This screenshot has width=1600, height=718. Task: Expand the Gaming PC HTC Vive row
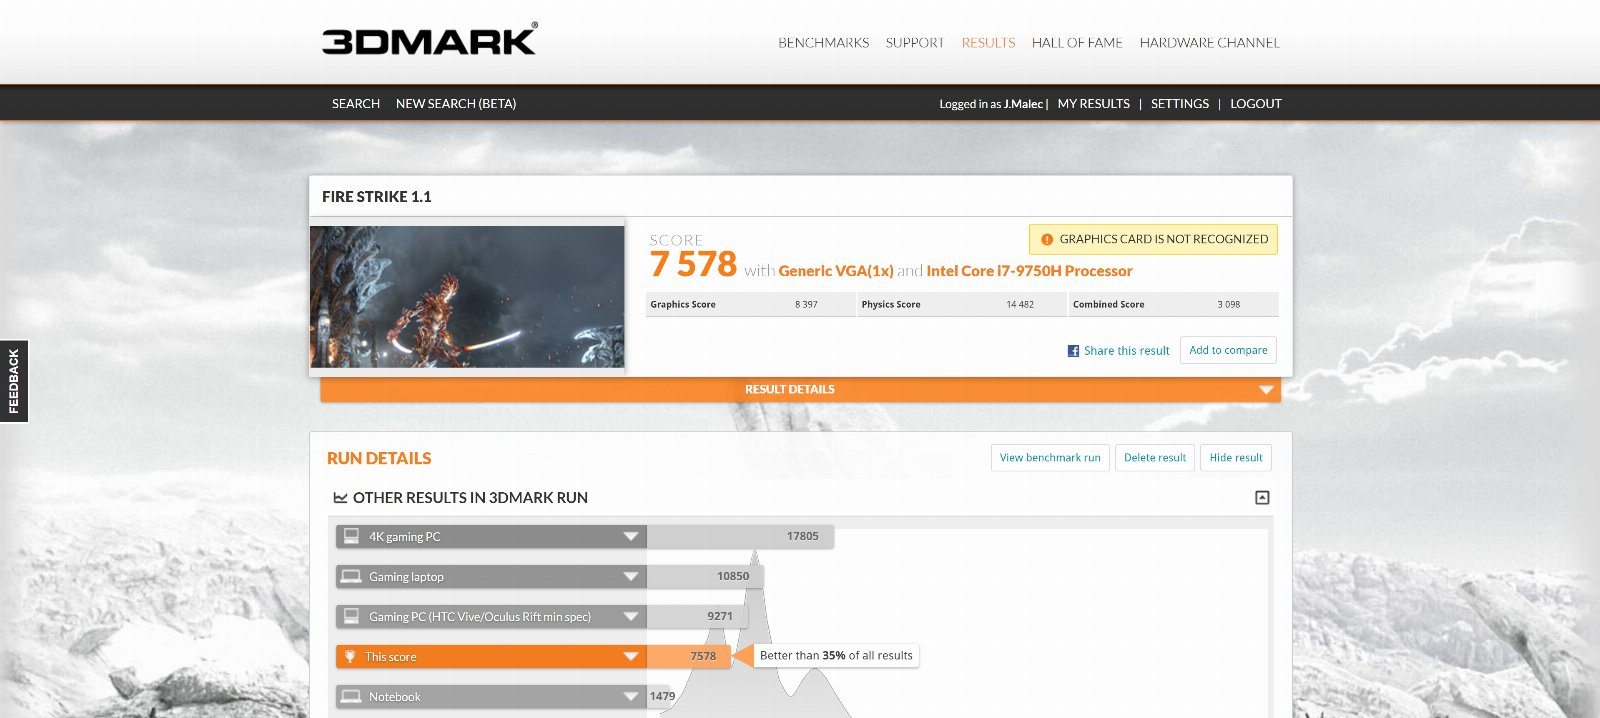pos(631,617)
